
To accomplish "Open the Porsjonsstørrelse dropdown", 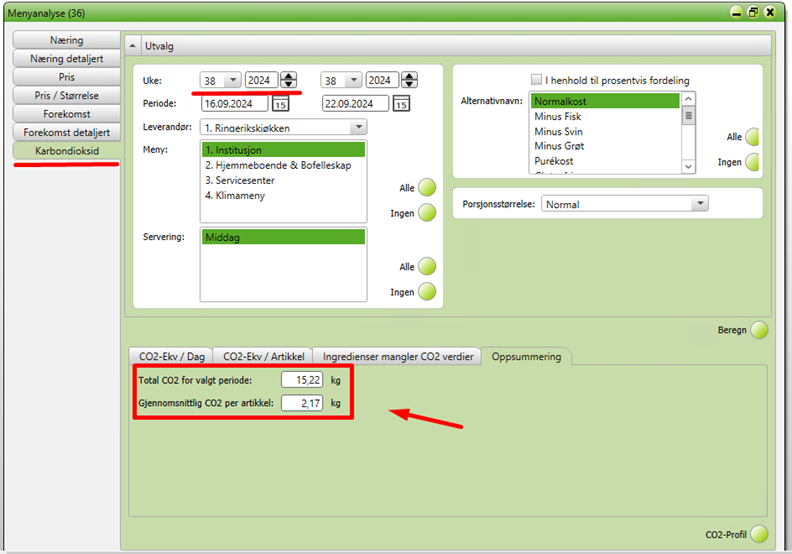I will click(x=700, y=204).
